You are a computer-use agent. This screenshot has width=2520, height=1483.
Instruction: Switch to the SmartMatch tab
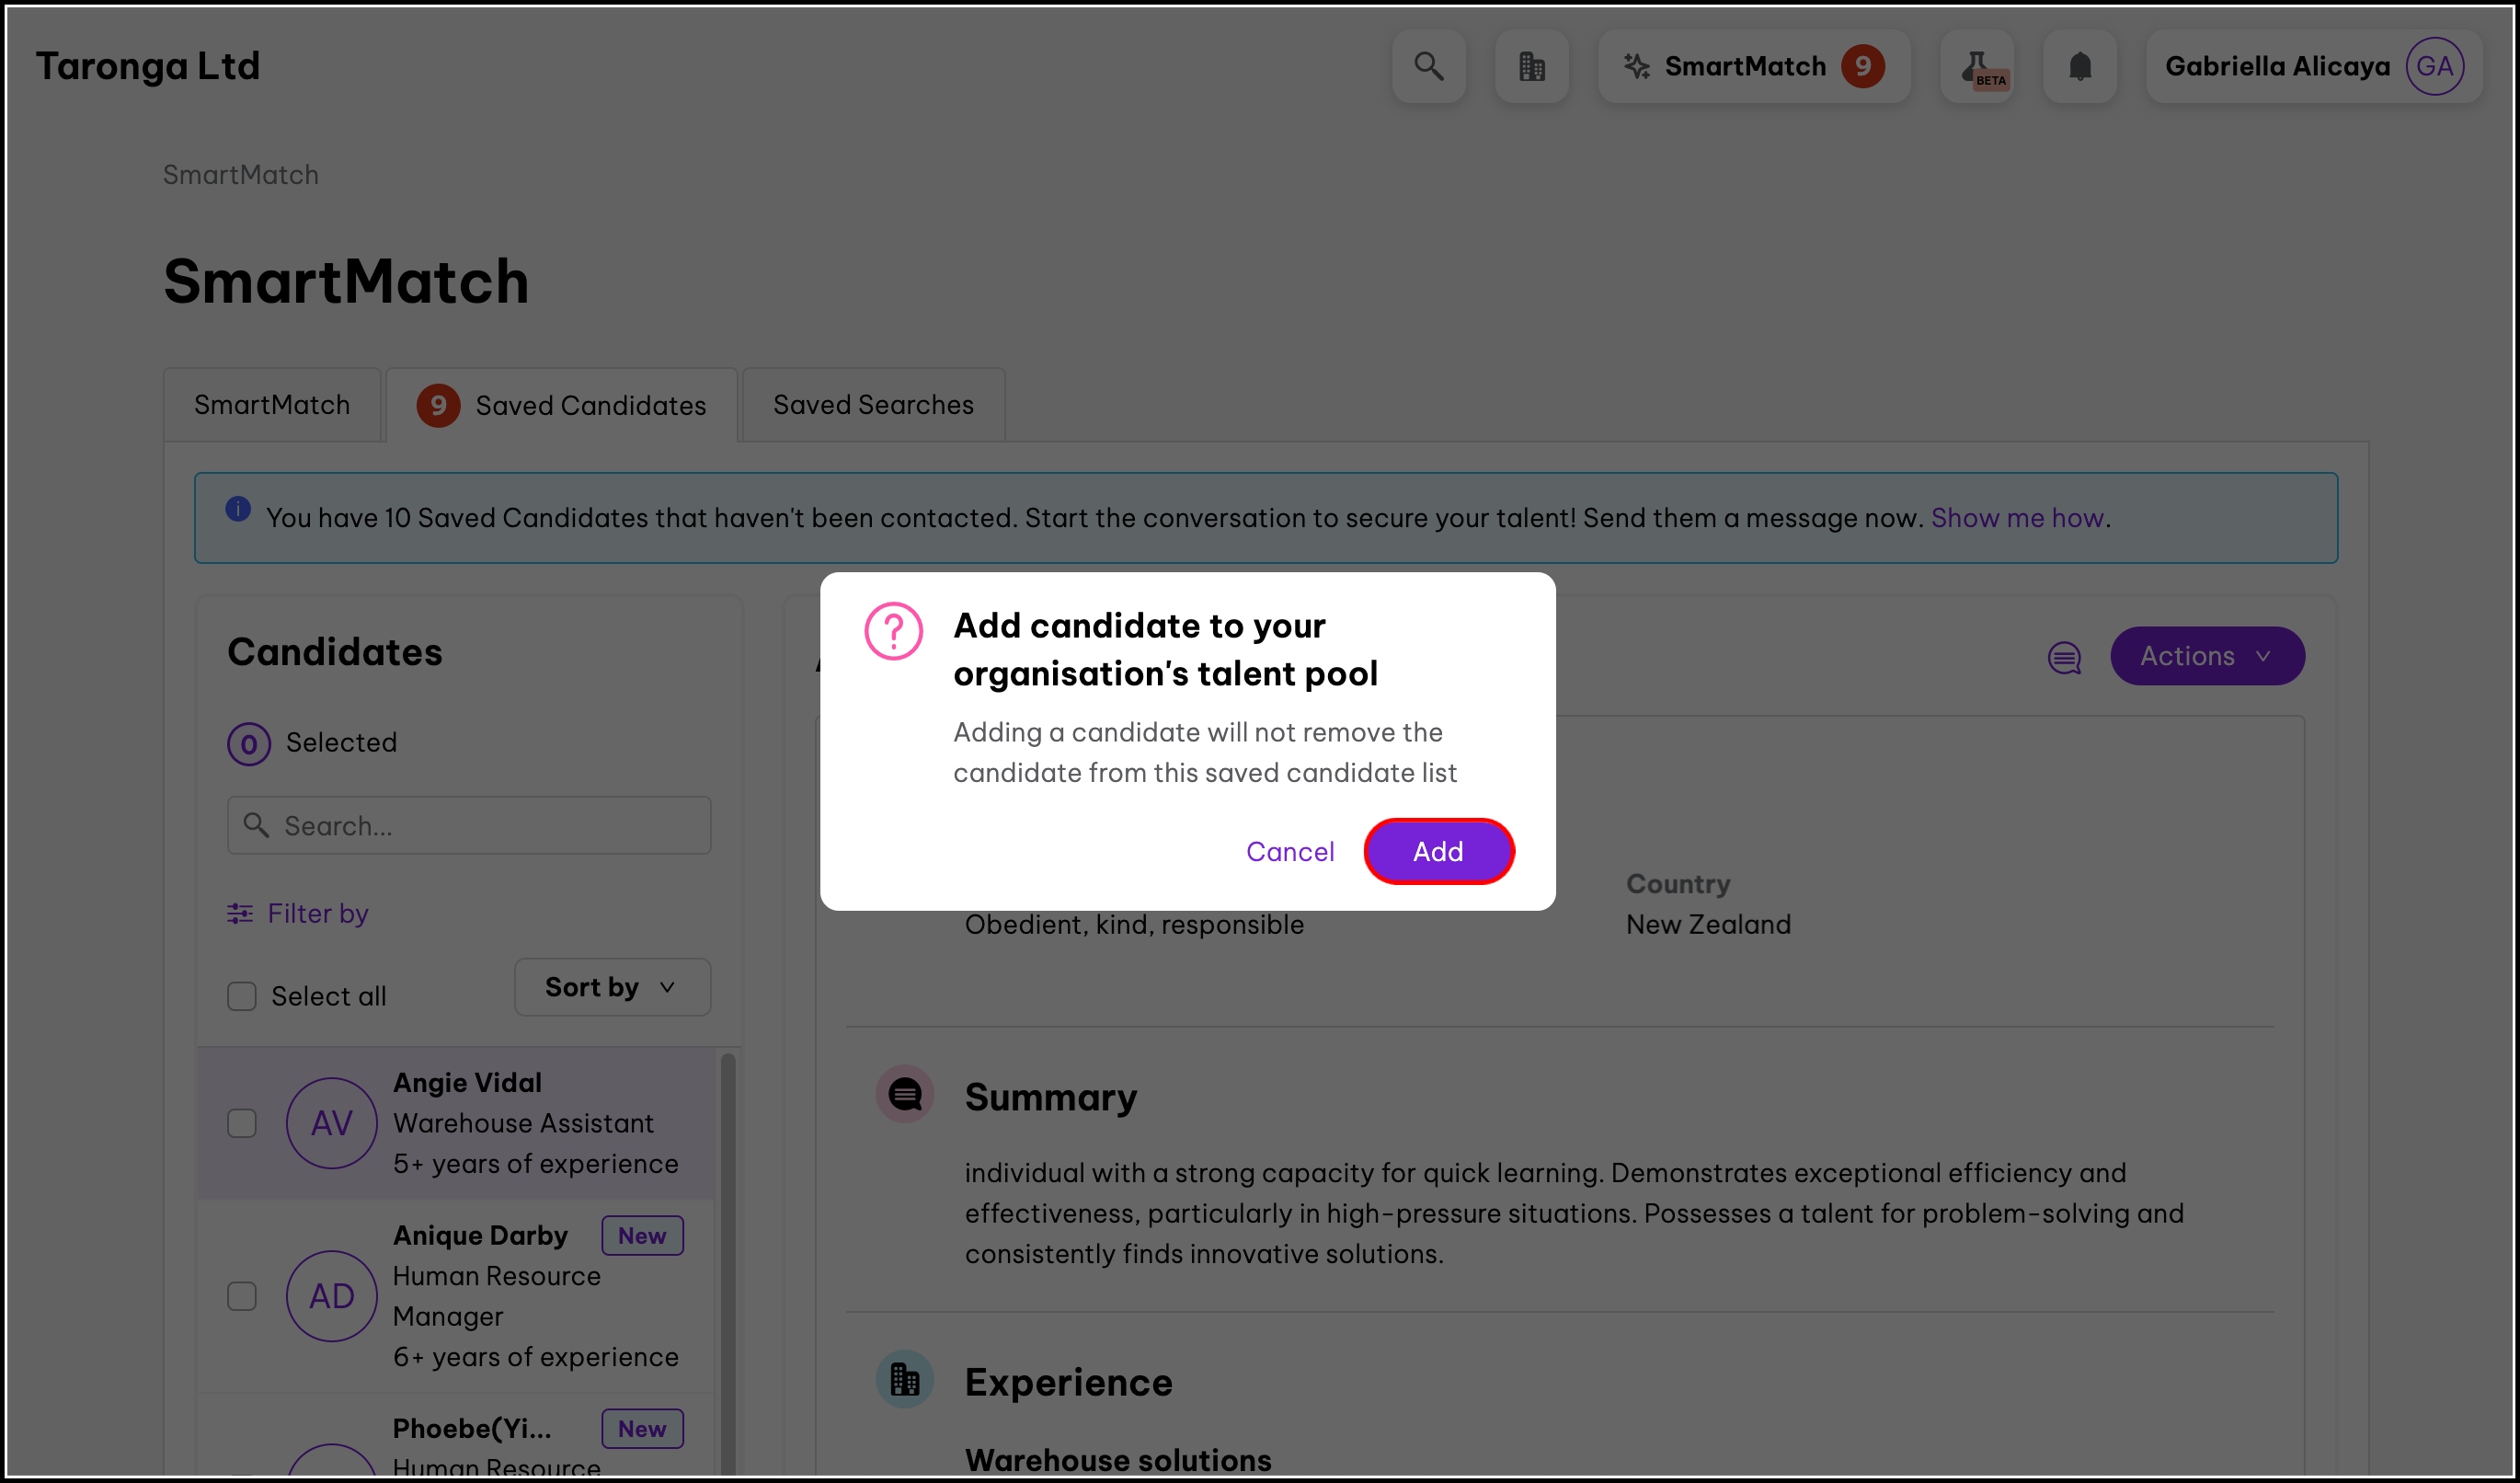(x=272, y=405)
